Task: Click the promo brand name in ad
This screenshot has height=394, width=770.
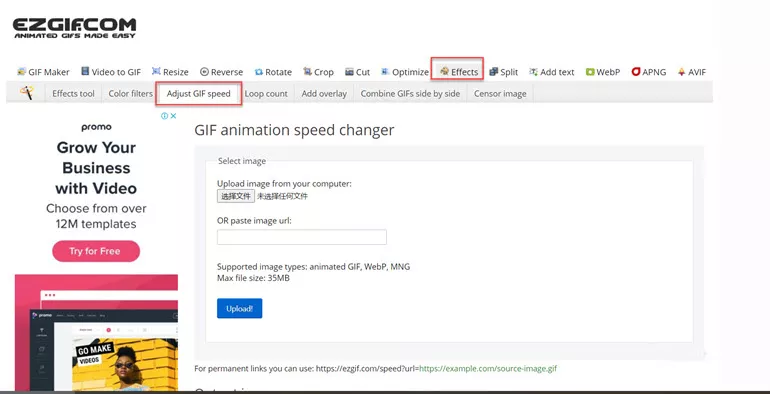Action: point(96,127)
